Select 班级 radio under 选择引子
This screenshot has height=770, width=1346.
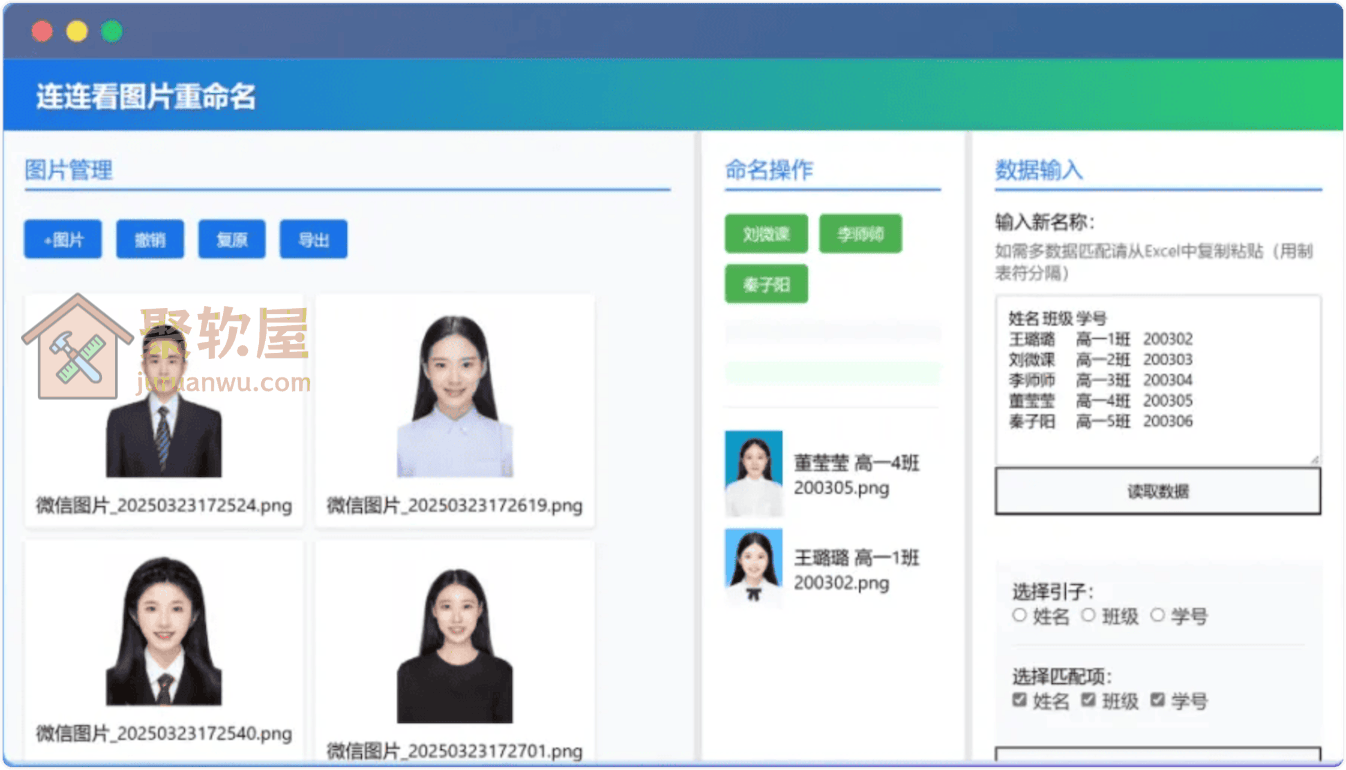coord(1088,615)
